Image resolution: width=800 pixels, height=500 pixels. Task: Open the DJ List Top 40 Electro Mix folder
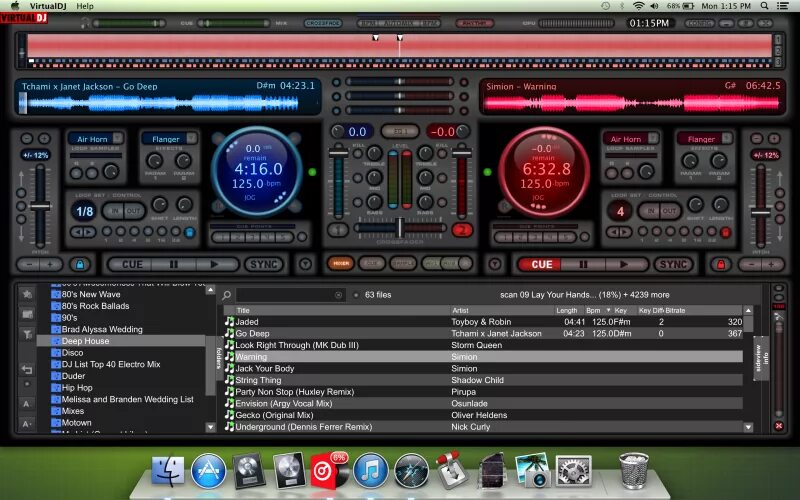(x=111, y=364)
